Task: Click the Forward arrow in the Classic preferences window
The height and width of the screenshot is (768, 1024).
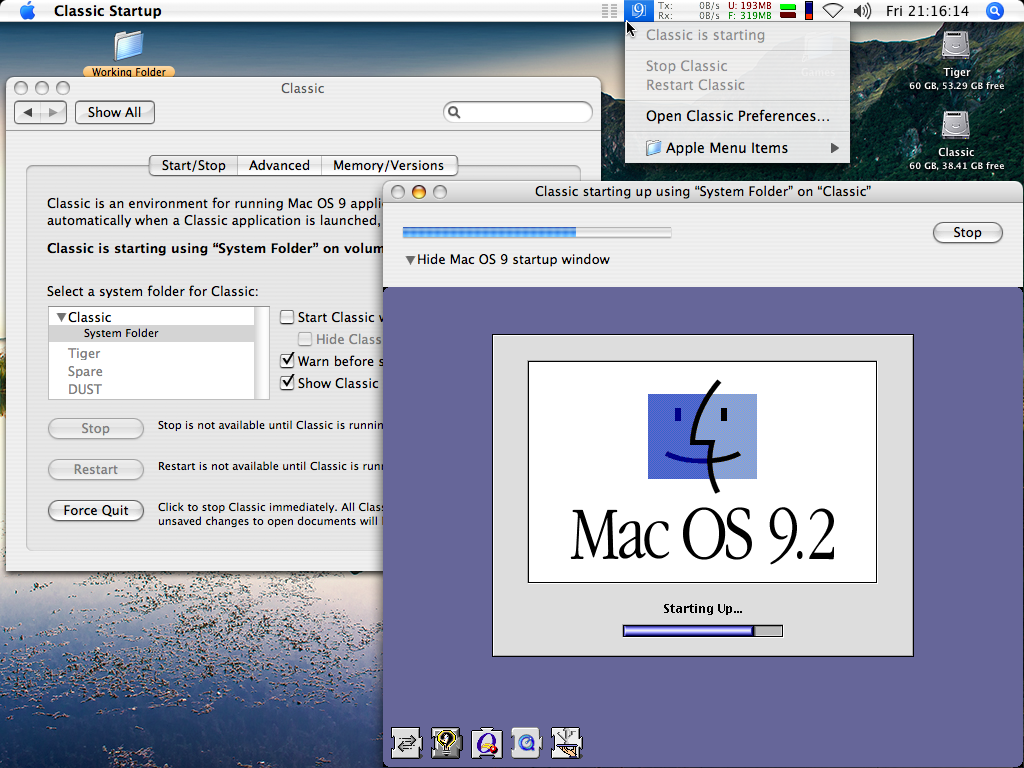Action: coord(54,112)
